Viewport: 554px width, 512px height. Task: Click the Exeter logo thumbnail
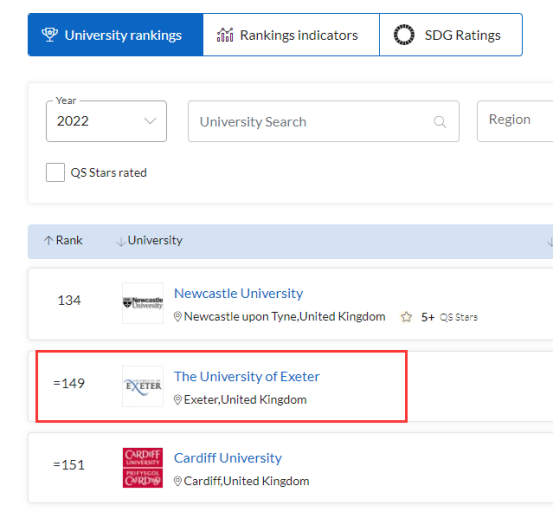(143, 386)
